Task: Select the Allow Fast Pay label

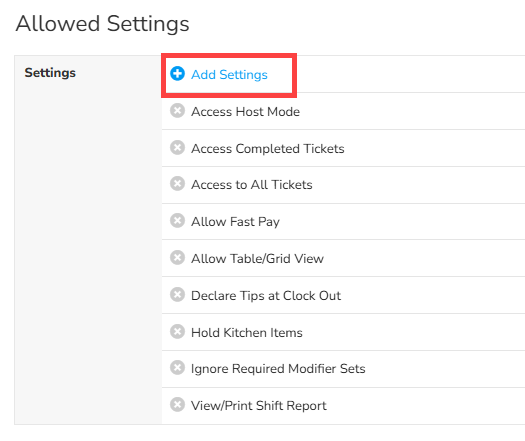Action: 235,222
